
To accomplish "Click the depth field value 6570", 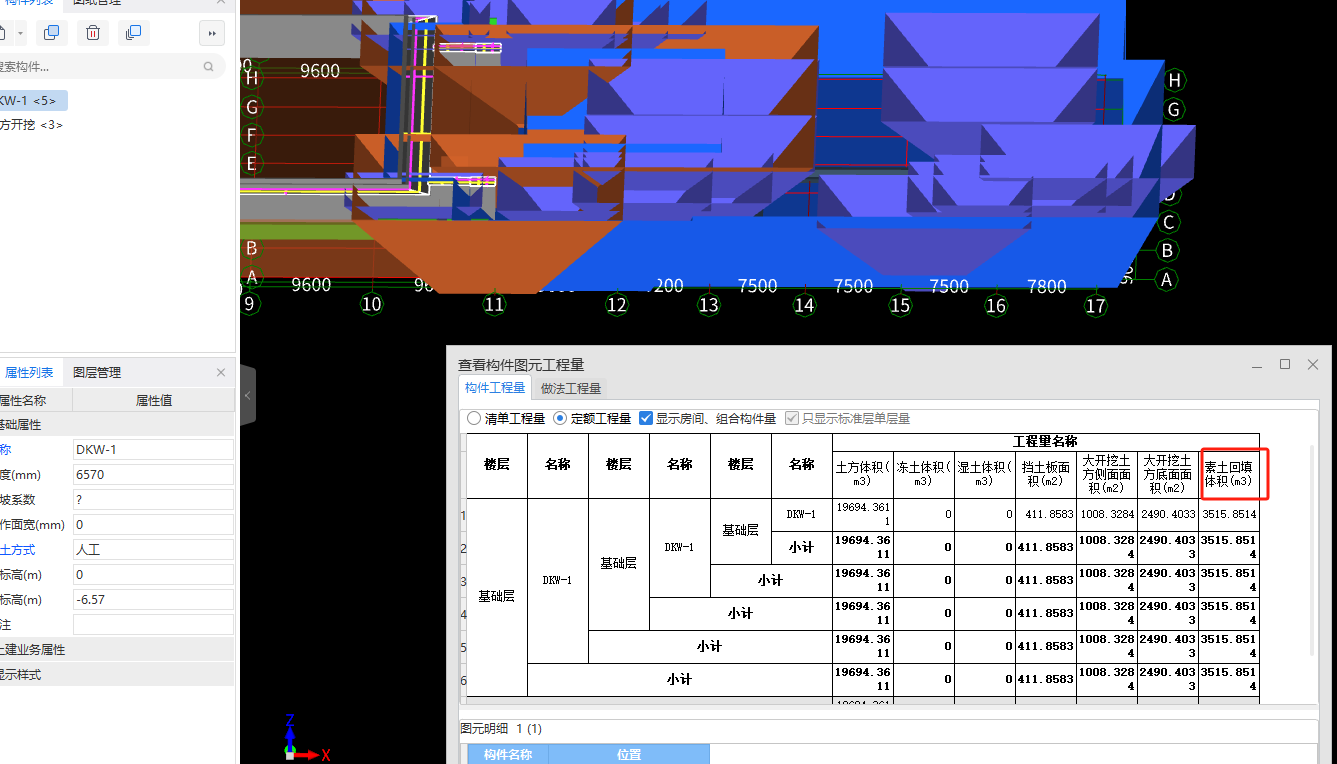I will click(153, 475).
